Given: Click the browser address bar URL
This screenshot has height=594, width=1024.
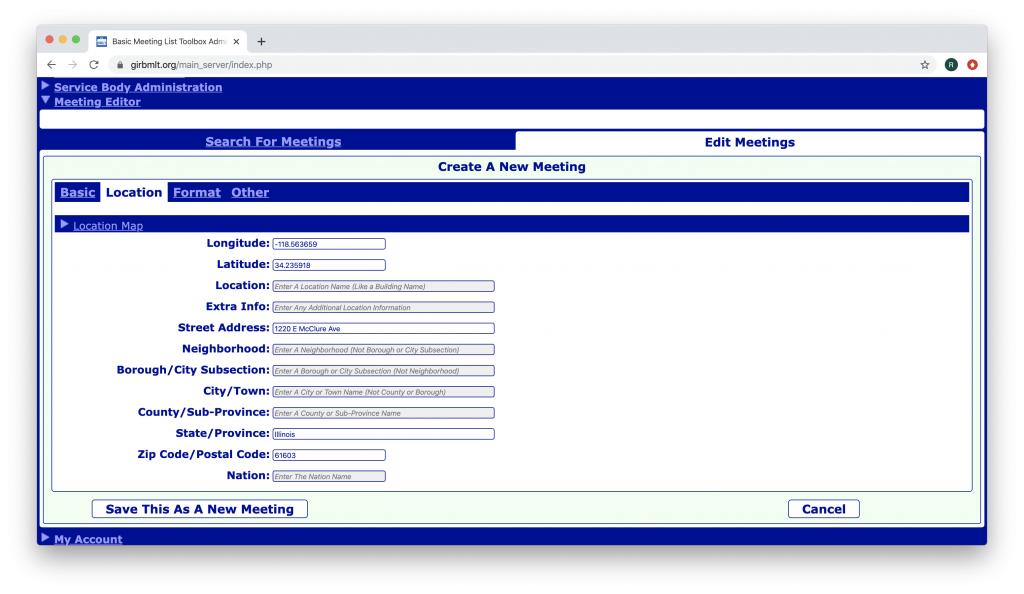Looking at the screenshot, I should pos(201,65).
